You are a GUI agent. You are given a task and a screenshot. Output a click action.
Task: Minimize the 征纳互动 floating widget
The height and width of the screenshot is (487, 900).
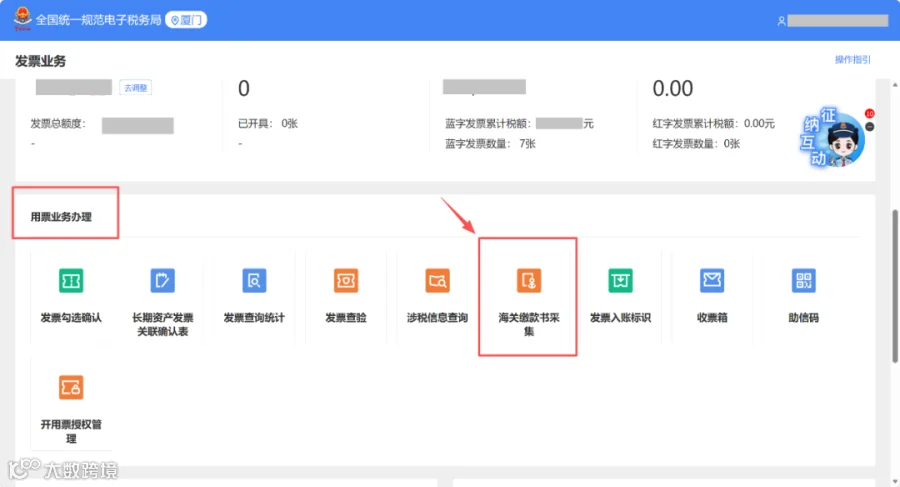click(870, 127)
